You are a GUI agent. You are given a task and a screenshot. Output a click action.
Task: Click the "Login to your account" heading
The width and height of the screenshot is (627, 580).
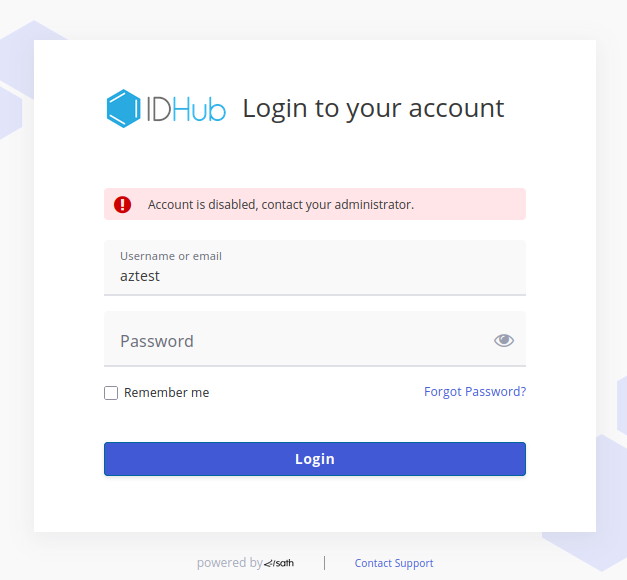pos(373,108)
